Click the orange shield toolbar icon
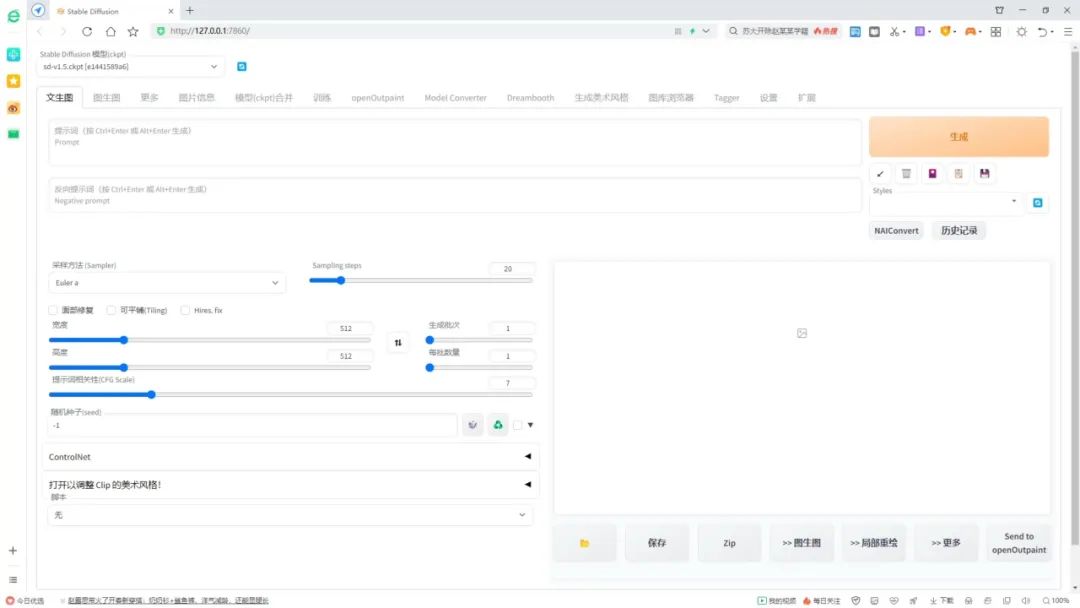The image size is (1080, 608). (x=945, y=31)
